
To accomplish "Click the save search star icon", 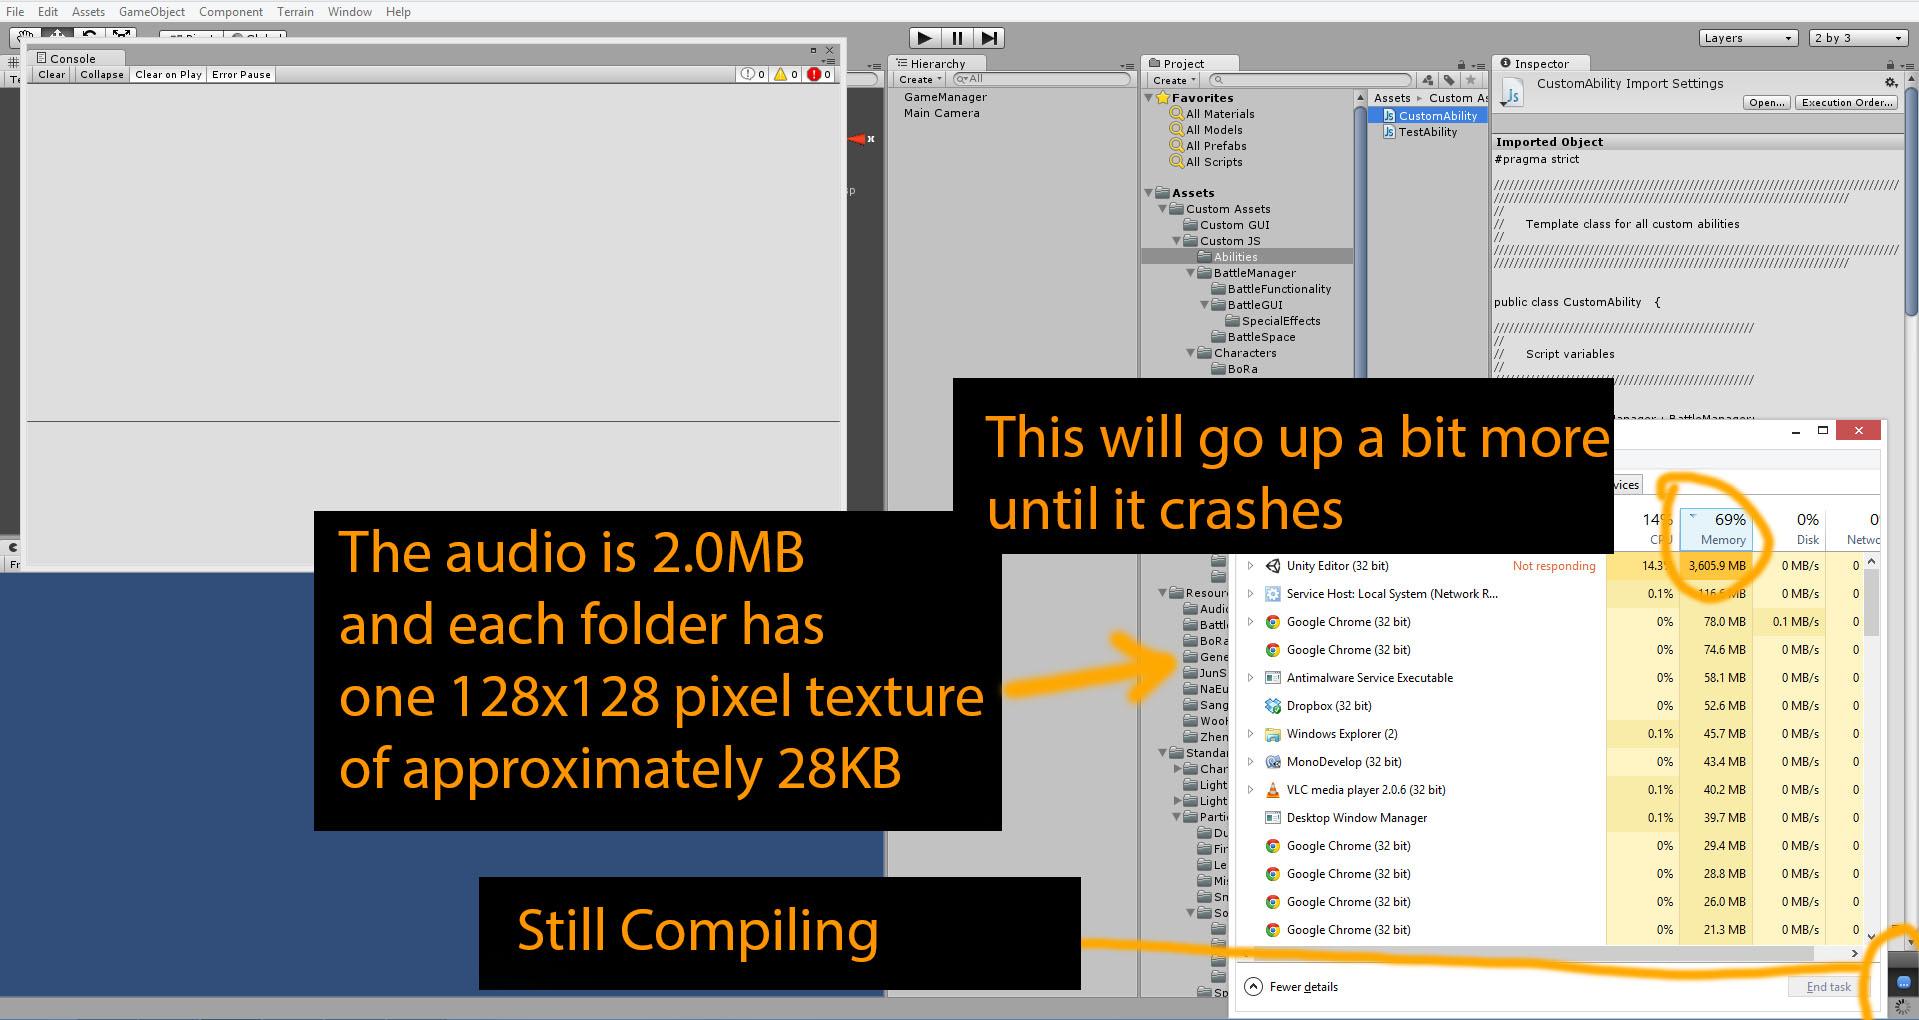I will (x=1470, y=80).
